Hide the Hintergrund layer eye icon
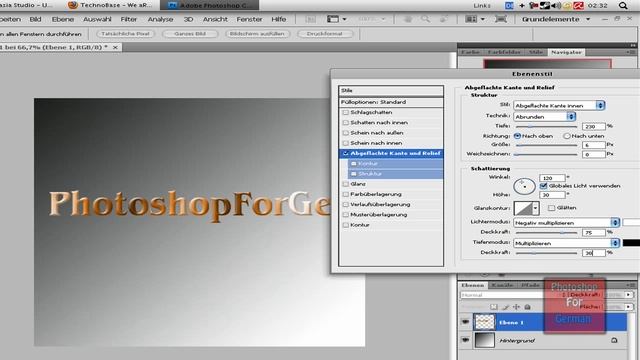The height and width of the screenshot is (360, 640). pos(465,340)
